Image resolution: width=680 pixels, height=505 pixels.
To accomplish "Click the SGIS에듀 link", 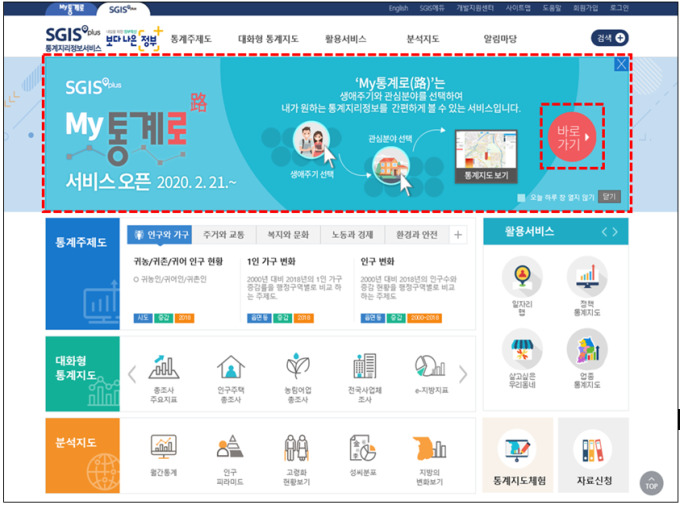I will (432, 8).
